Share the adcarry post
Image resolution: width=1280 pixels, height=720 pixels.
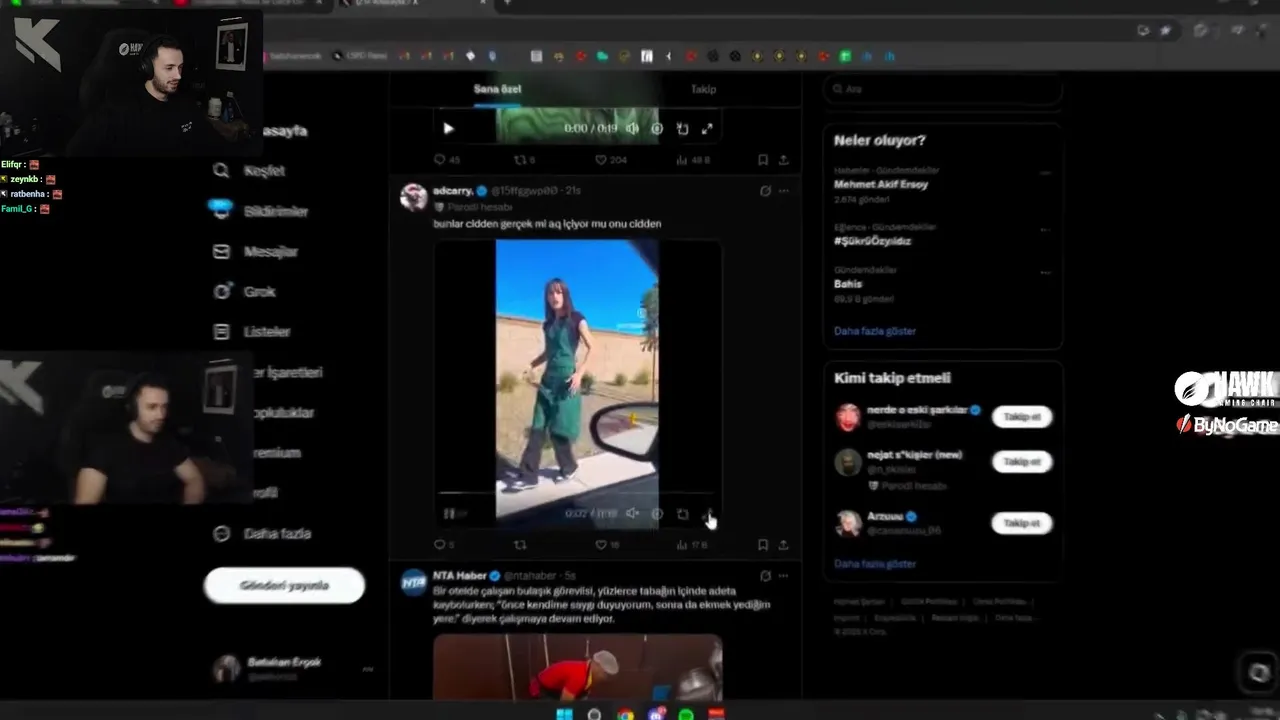tap(783, 545)
